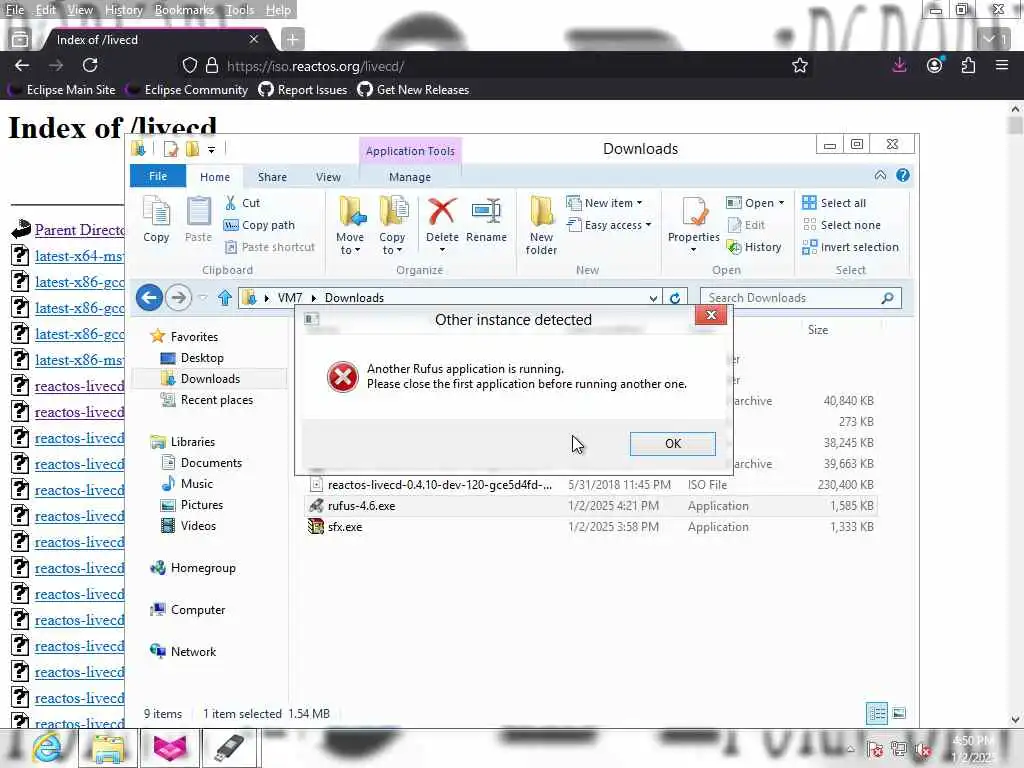The image size is (1024, 768).
Task: Select the reactos-livecd-0.4.10-dev ISO file
Action: (x=591, y=485)
